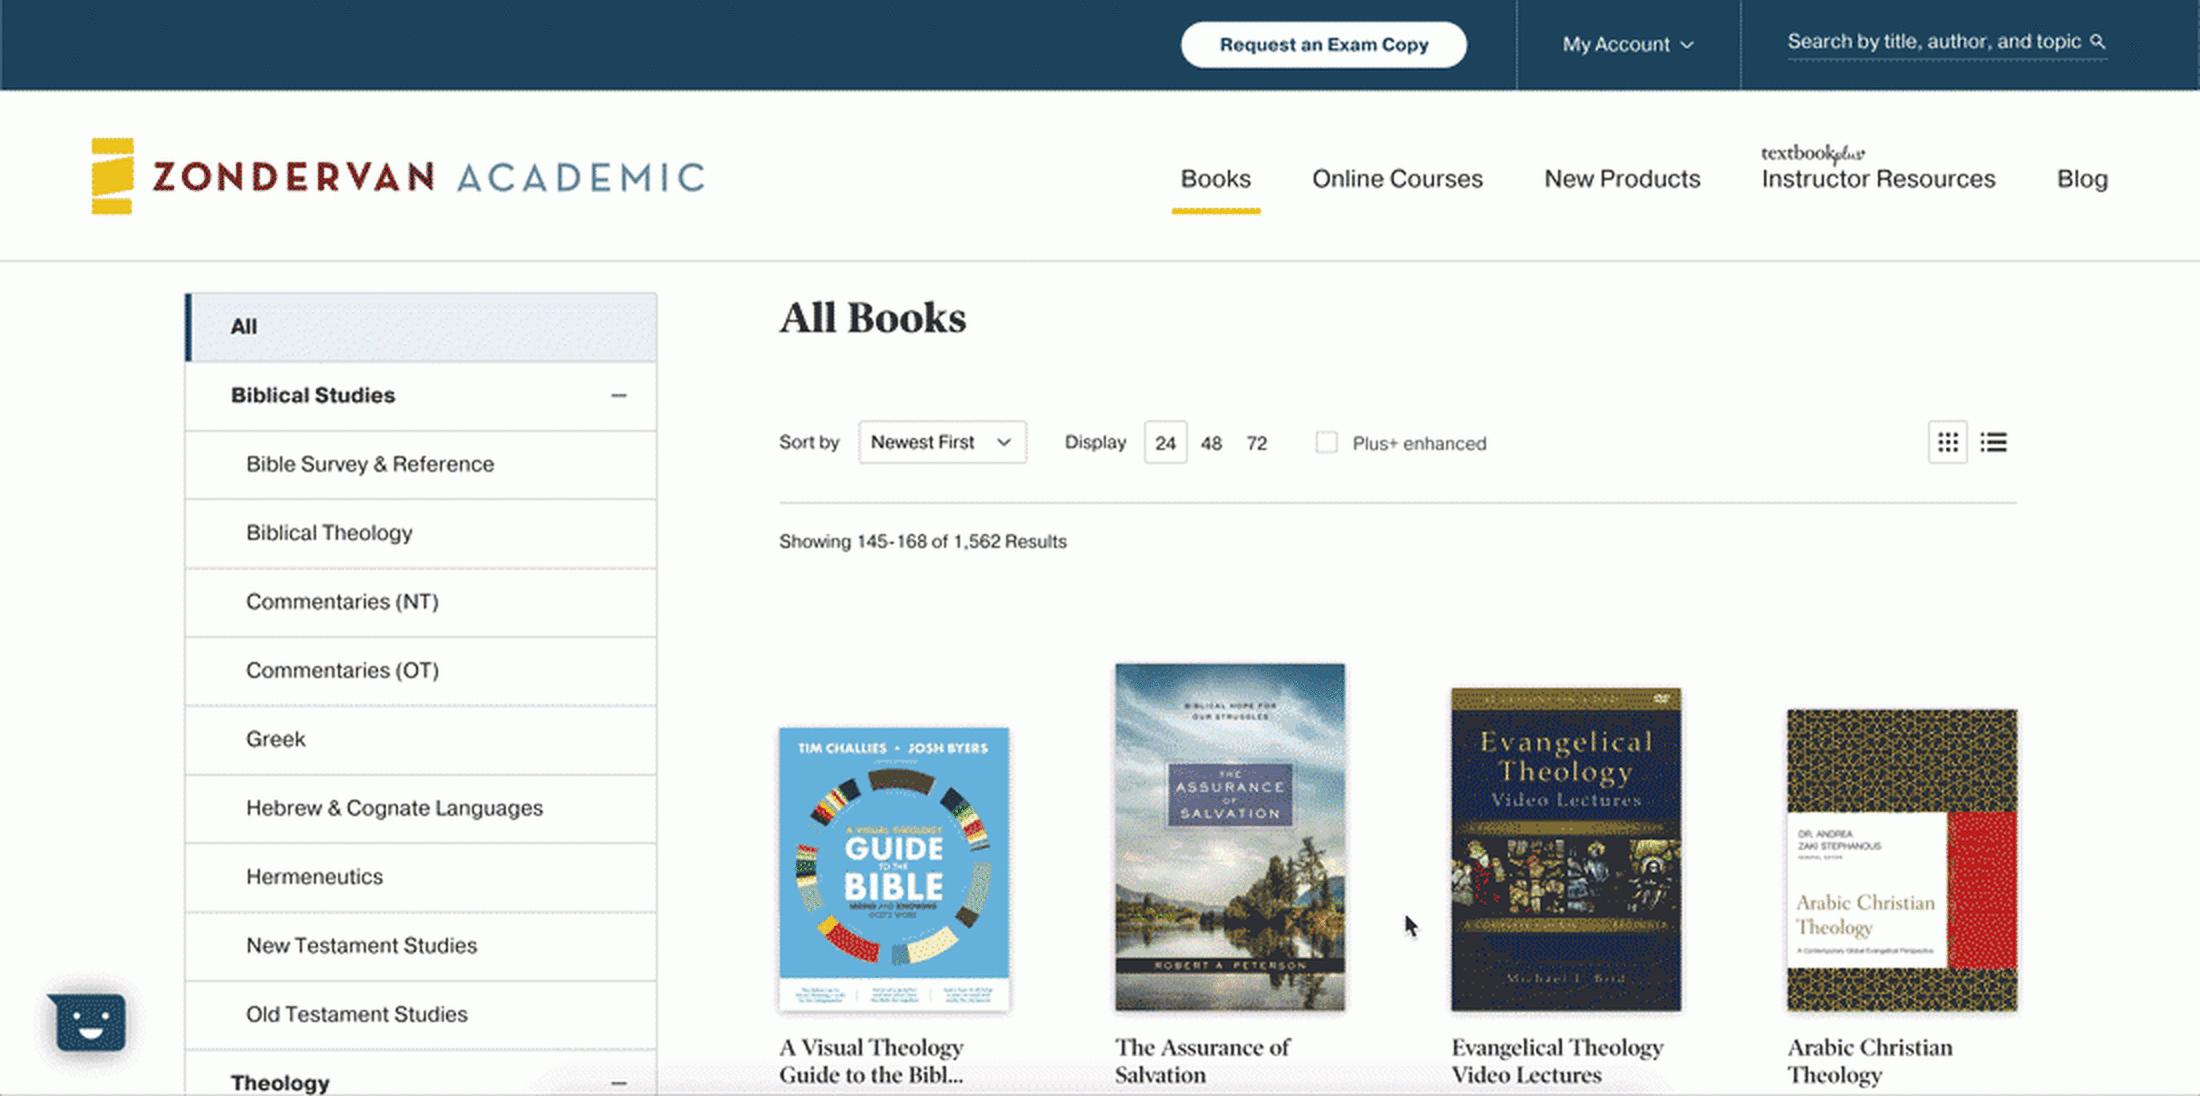The image size is (2200, 1096).
Task: Open the Sort by Newest First dropdown
Action: (942, 442)
